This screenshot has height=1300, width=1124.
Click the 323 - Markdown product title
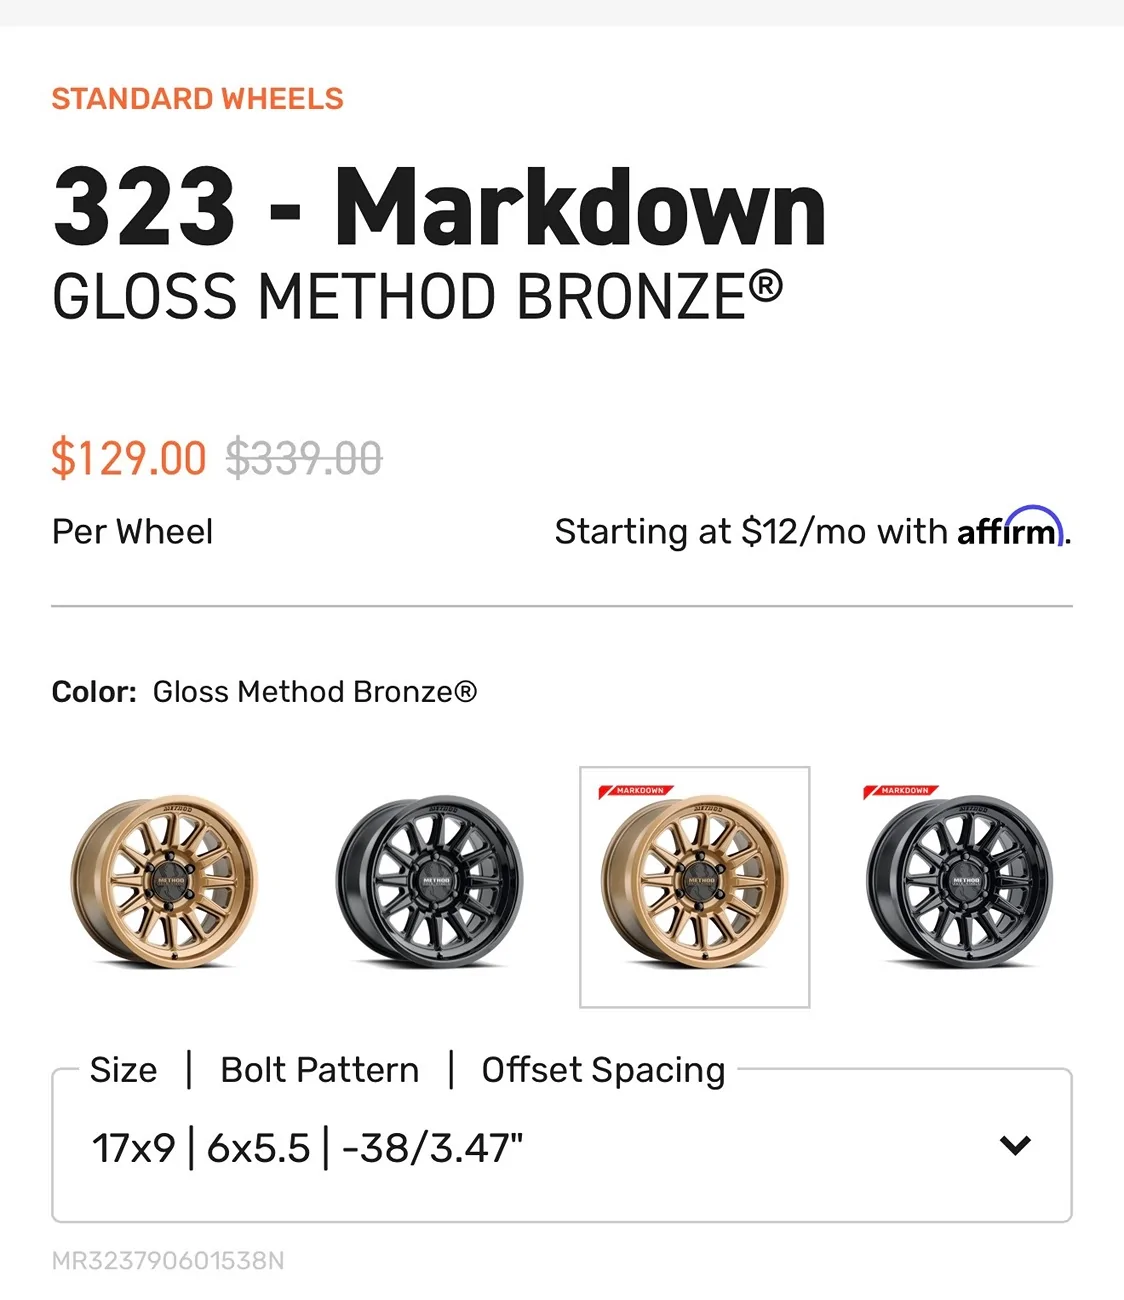point(439,207)
